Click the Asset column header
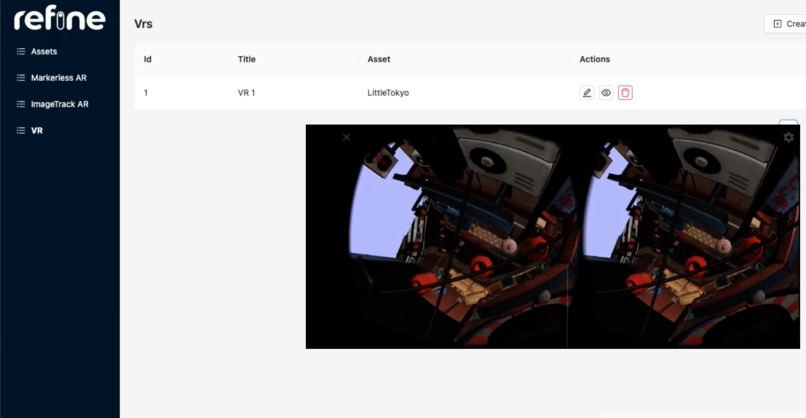Viewport: 806px width, 418px height. point(379,59)
